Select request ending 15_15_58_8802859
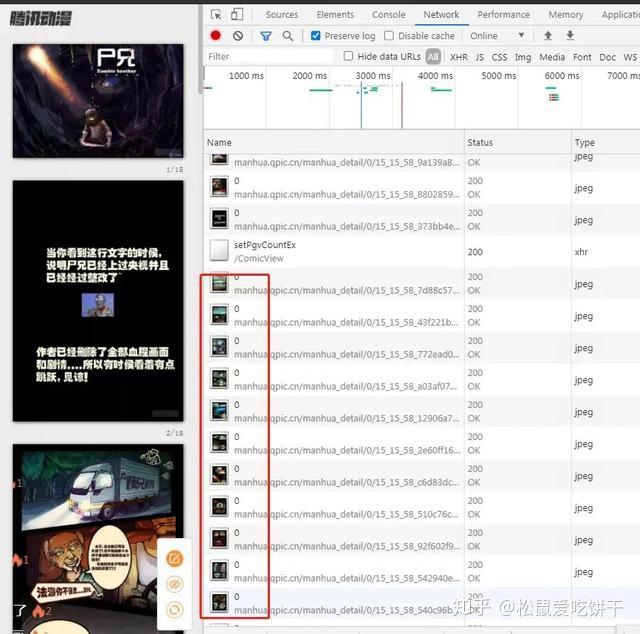The image size is (640, 634). (422, 187)
